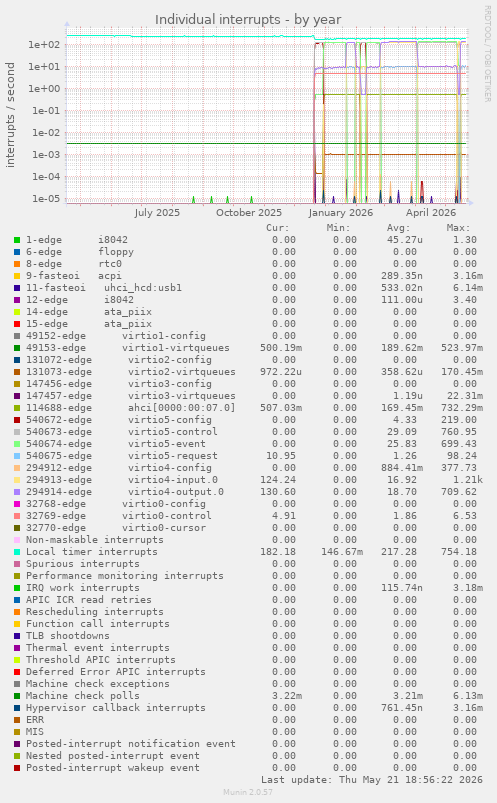Click the orange Rescheduling interrupts swatch
The height and width of the screenshot is (803, 497).
[x=17, y=611]
